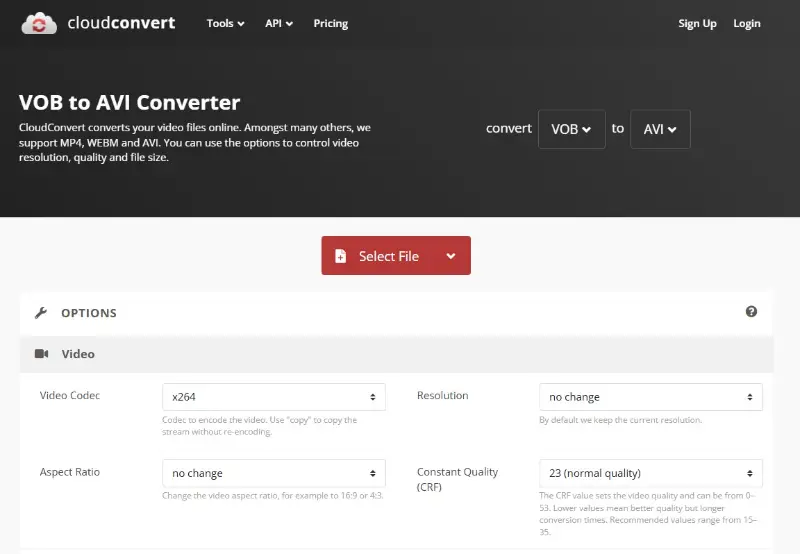Click the VOB to AVI Converter heading

(x=130, y=103)
